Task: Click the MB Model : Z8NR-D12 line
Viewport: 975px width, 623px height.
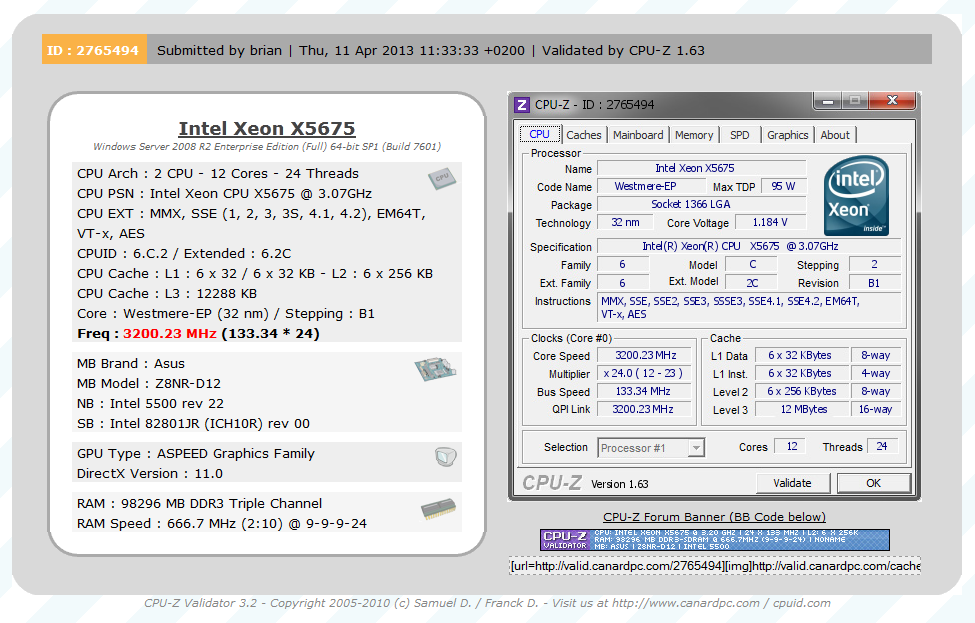Action: (x=149, y=384)
